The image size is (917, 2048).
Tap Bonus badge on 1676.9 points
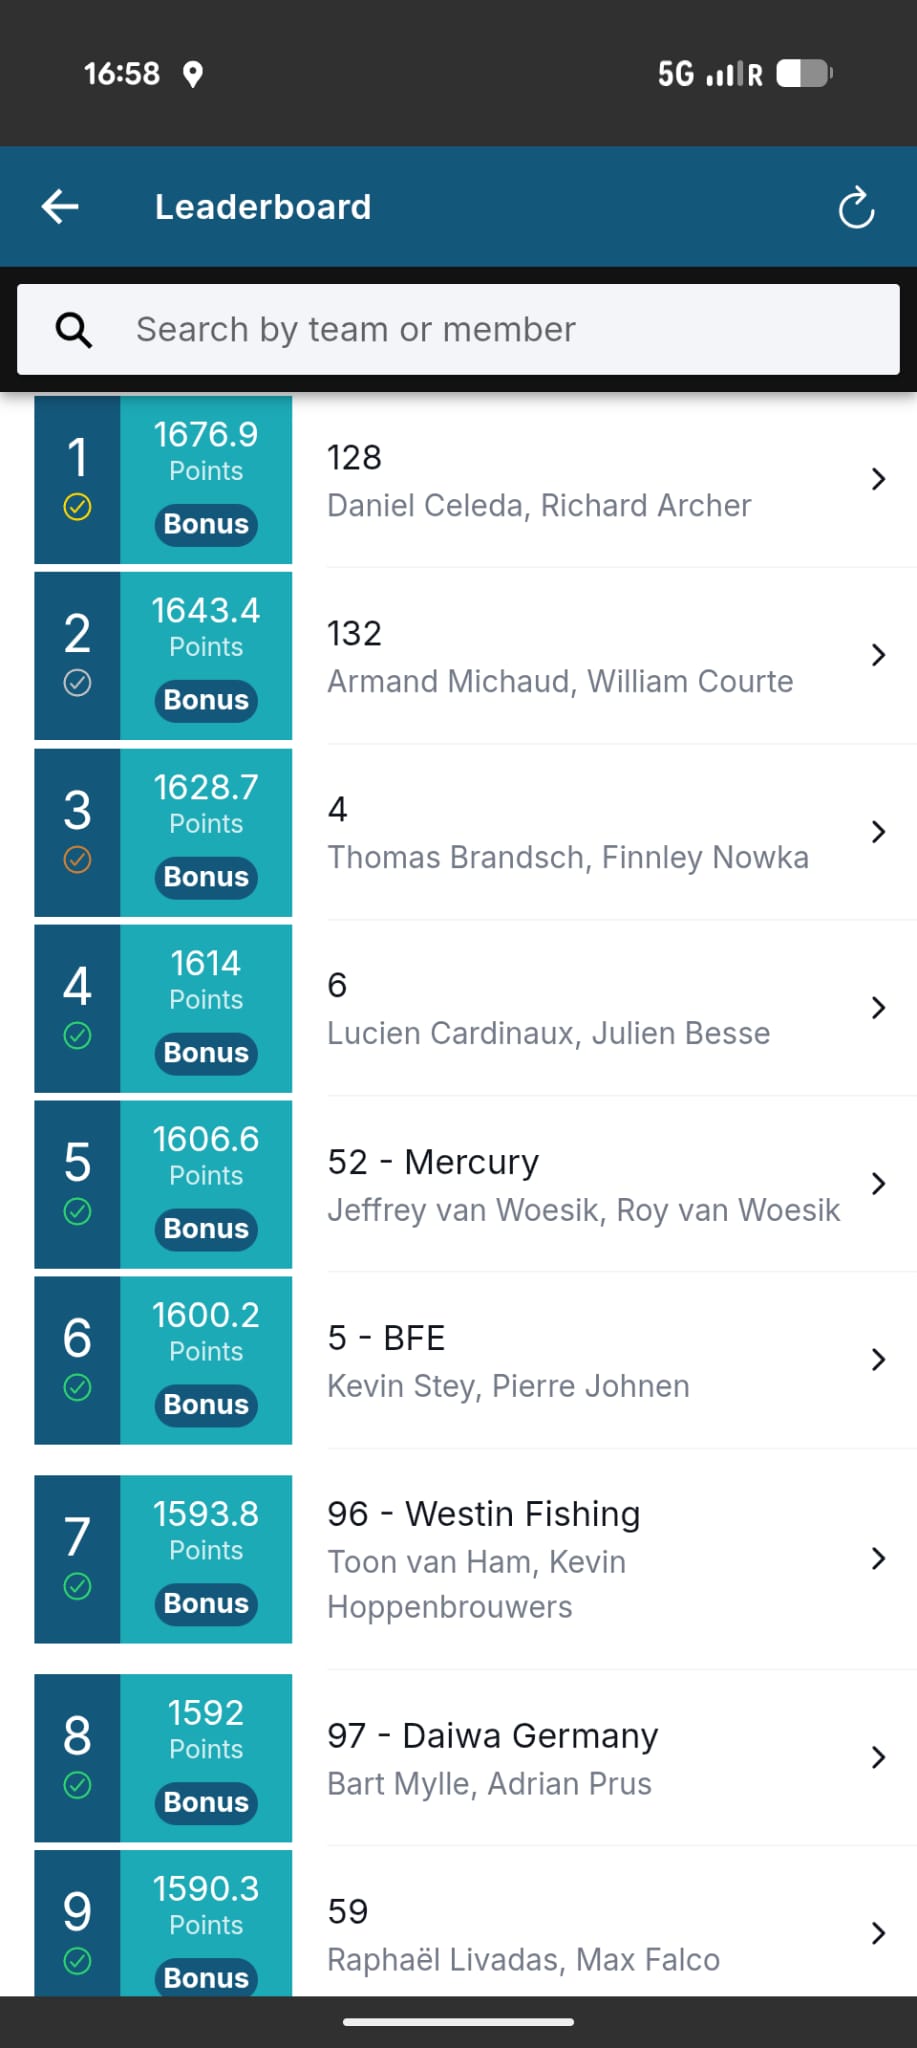tap(206, 524)
